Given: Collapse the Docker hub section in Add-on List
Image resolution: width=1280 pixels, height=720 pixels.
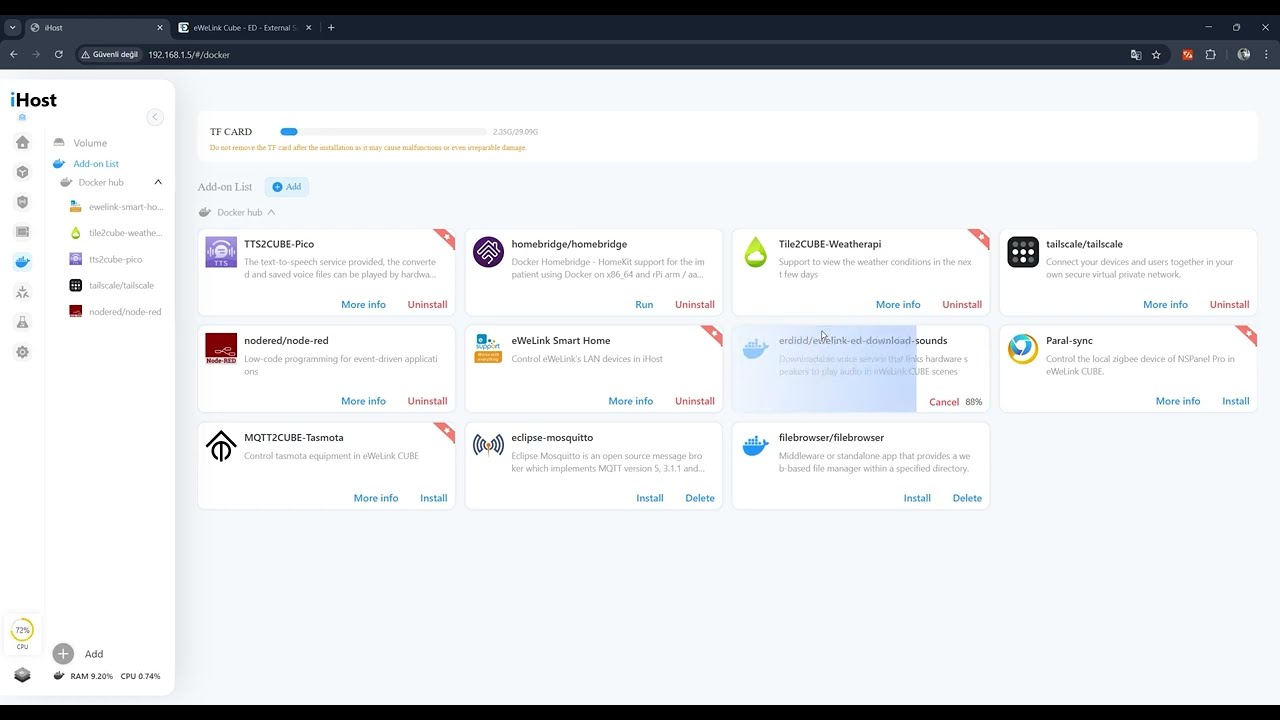Looking at the screenshot, I should (271, 212).
